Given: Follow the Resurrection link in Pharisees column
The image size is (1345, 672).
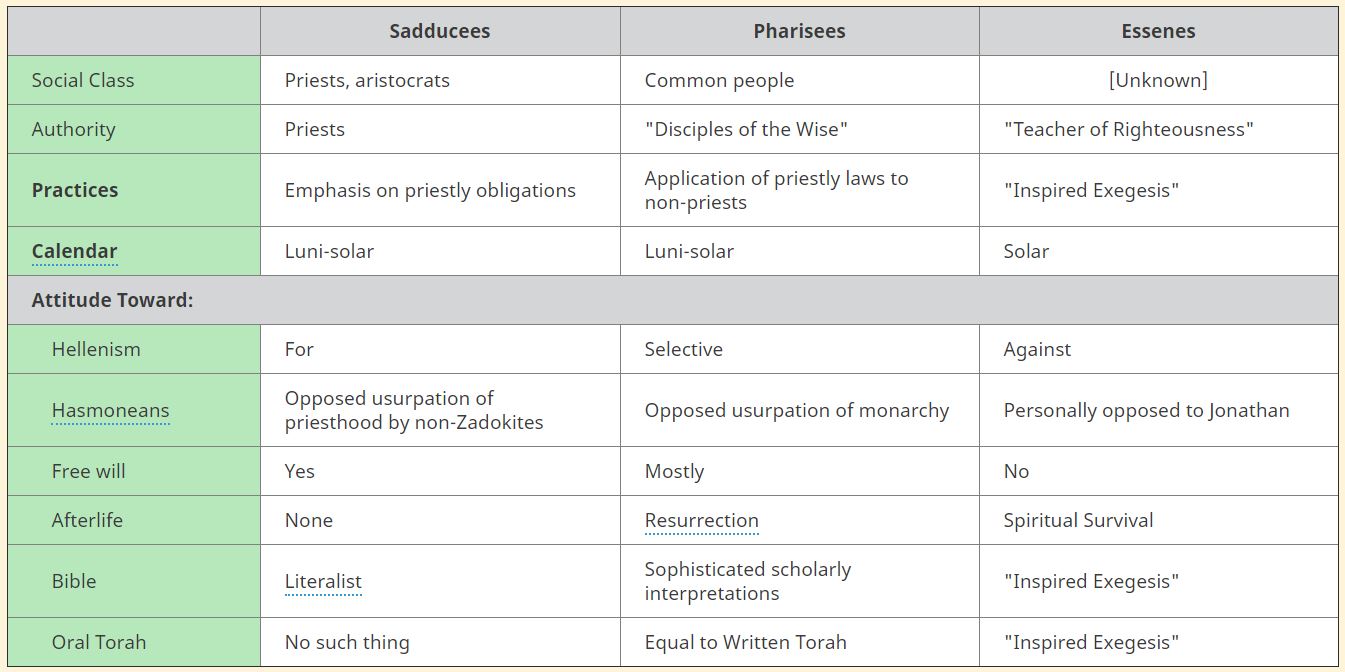Looking at the screenshot, I should pyautogui.click(x=701, y=520).
